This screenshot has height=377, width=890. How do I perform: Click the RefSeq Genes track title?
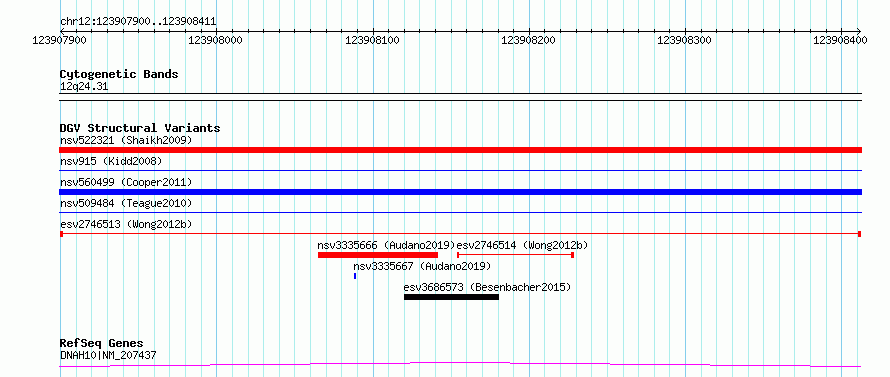tap(101, 344)
